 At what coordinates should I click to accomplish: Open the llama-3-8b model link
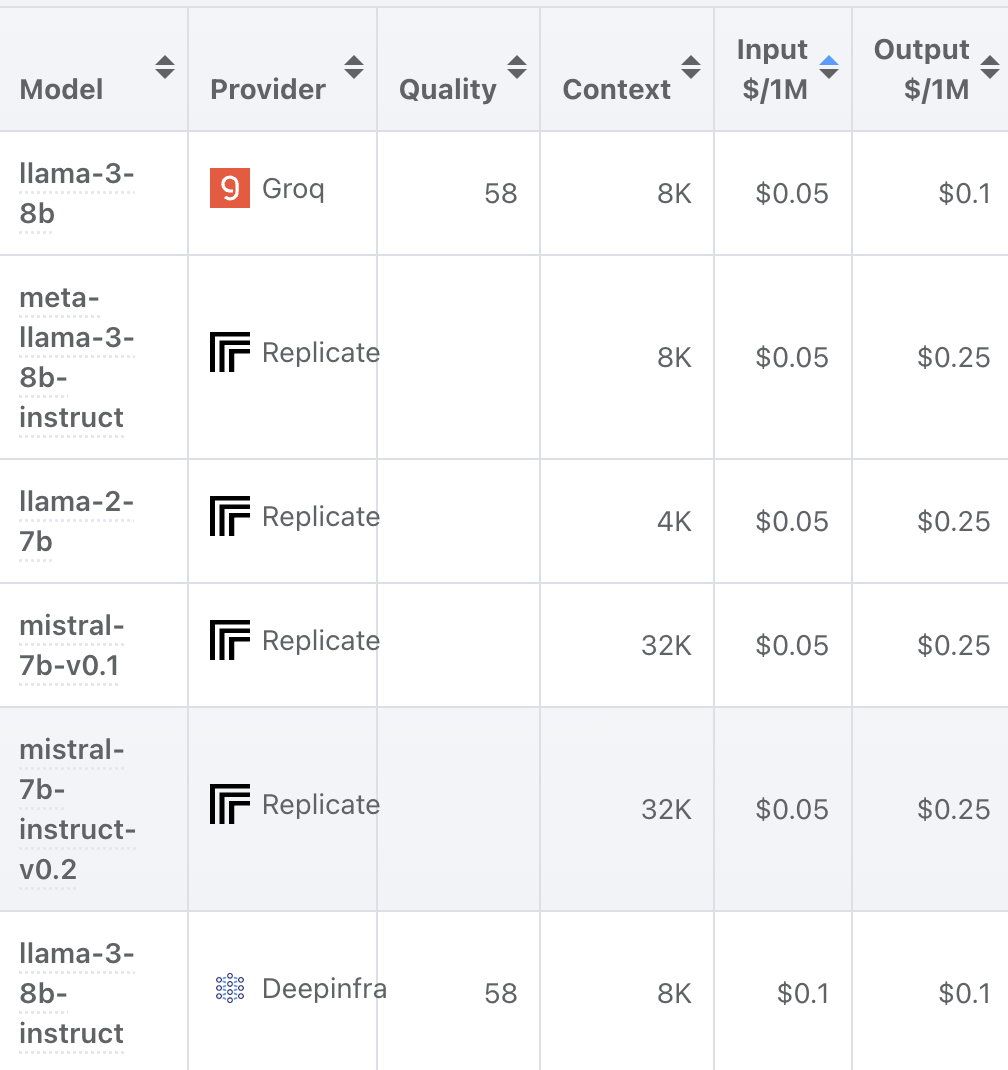click(76, 194)
